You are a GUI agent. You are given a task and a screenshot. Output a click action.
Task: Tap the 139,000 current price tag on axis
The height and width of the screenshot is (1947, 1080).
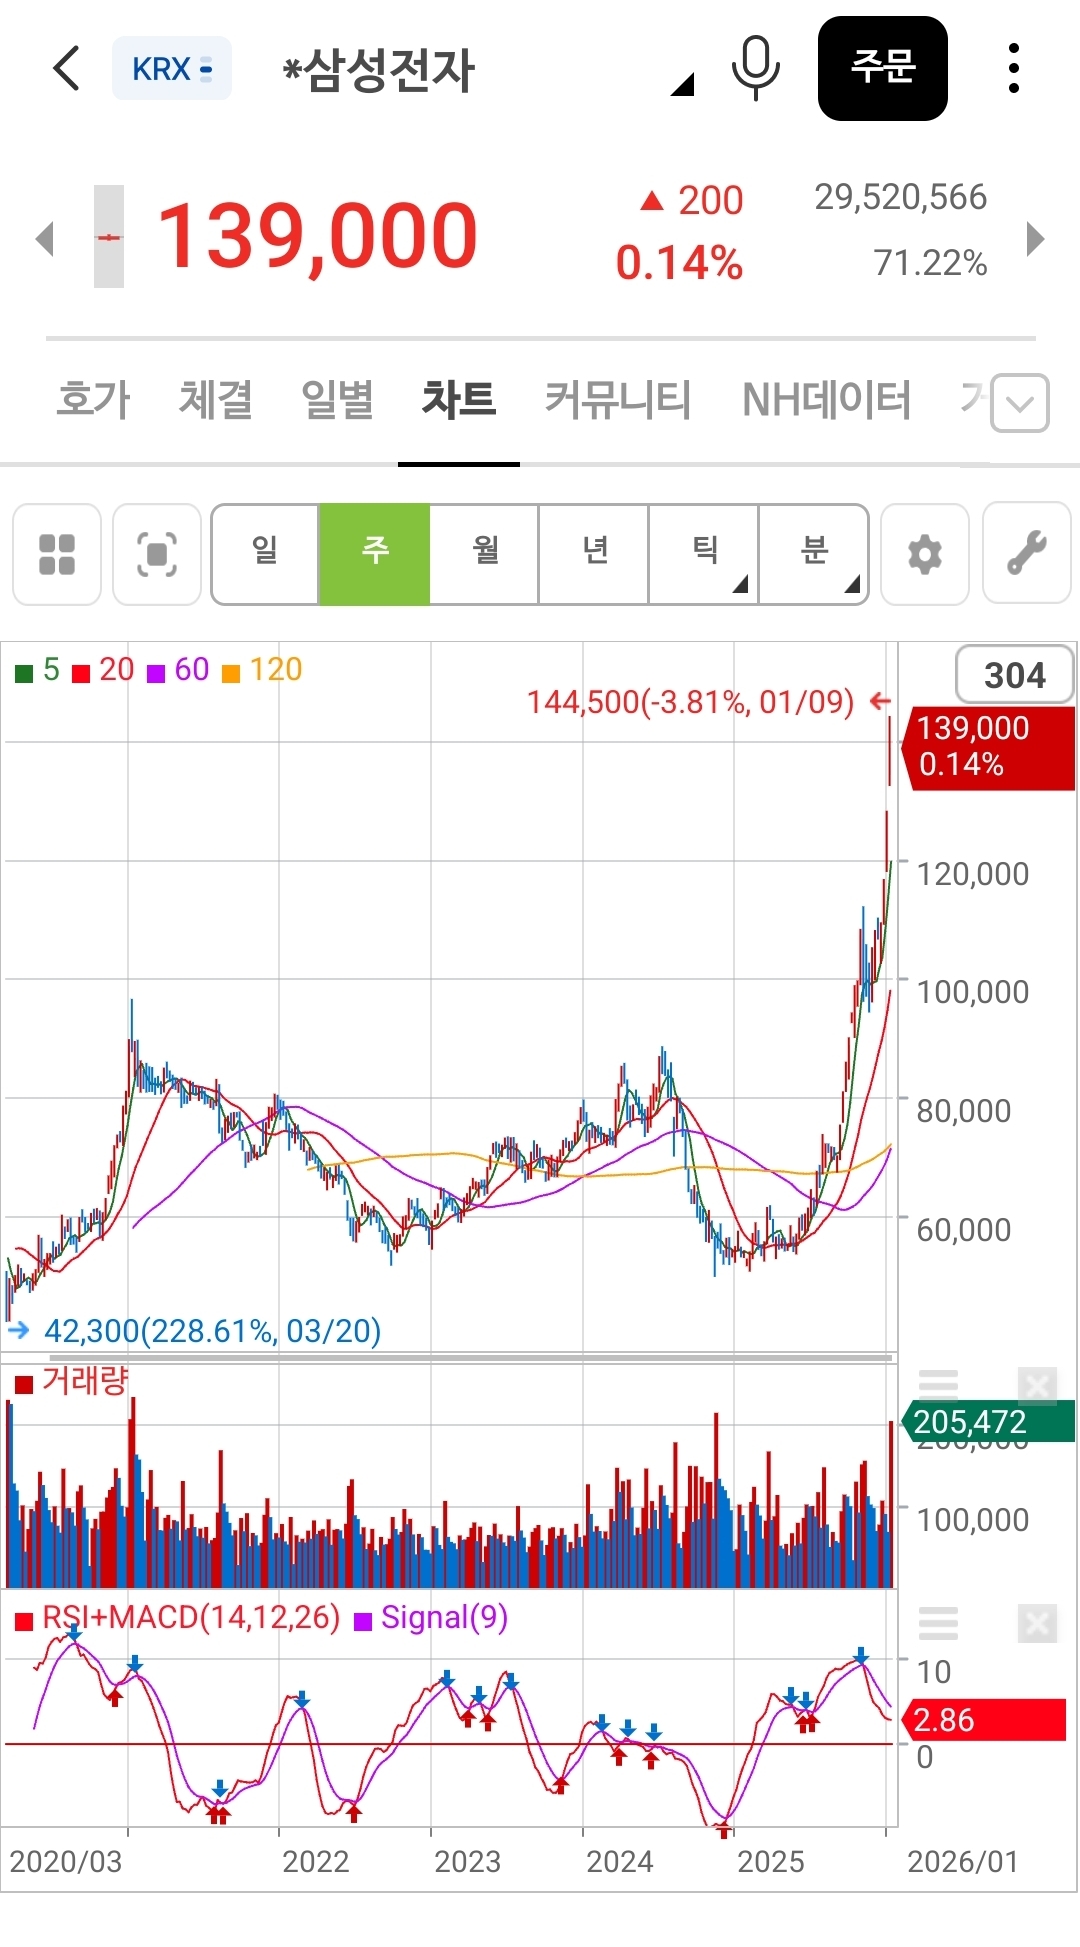point(988,747)
